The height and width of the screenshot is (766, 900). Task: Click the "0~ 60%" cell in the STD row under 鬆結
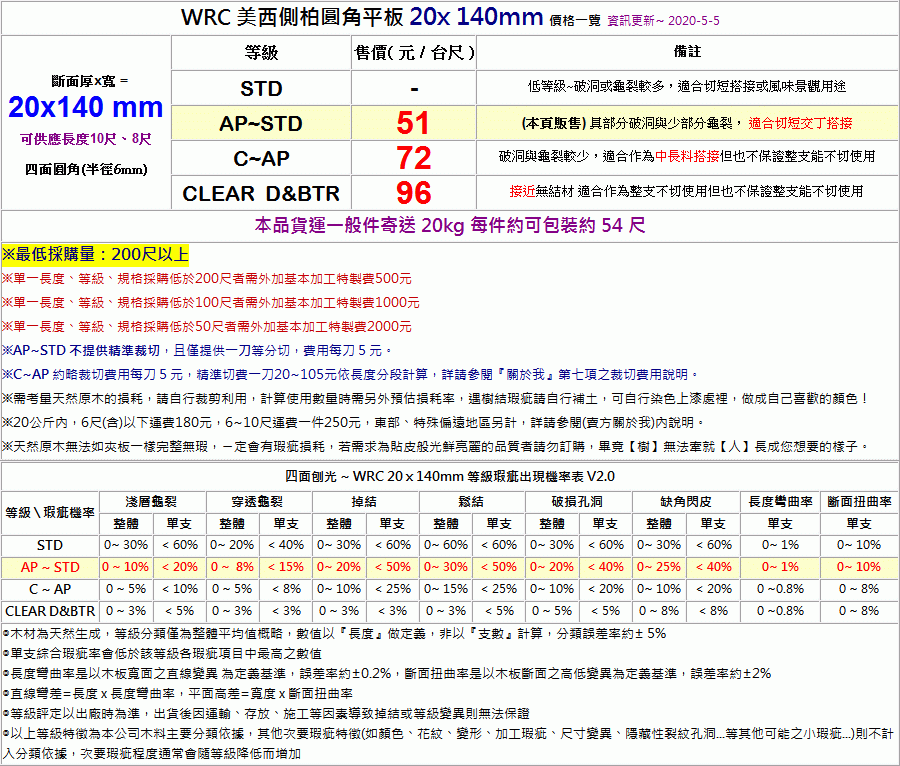tap(446, 545)
